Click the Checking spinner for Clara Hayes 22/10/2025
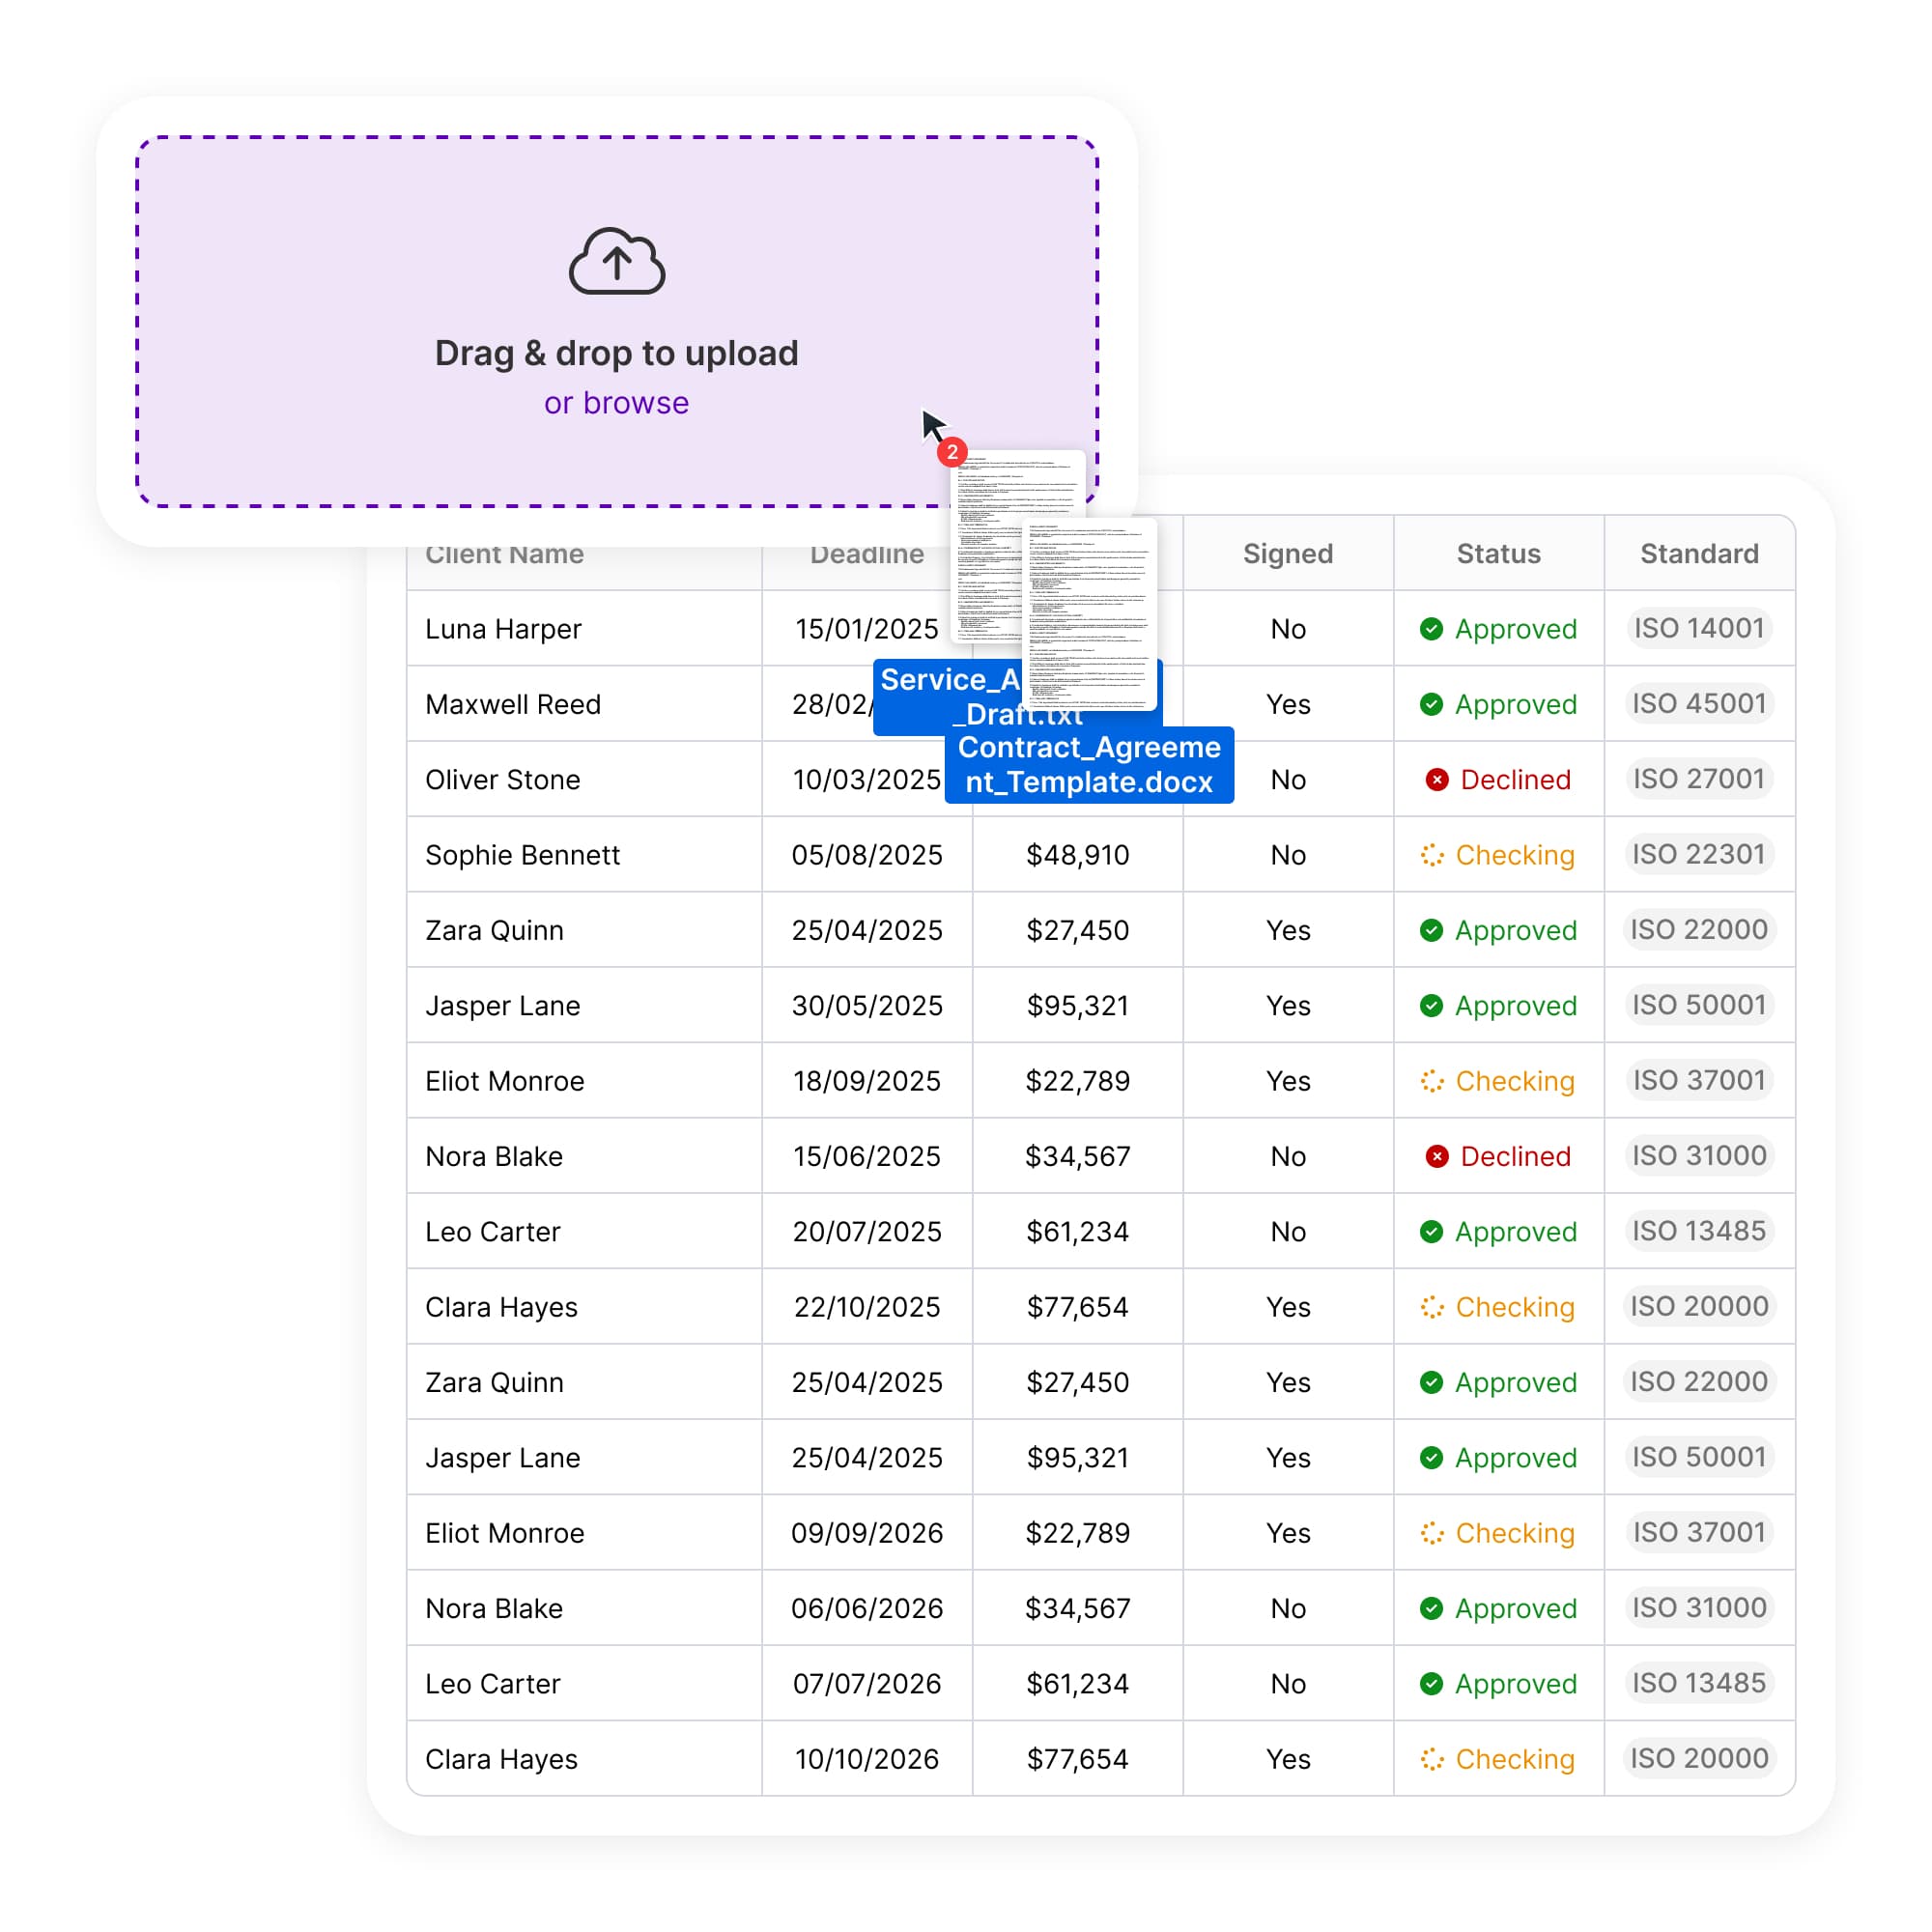Viewport: 1932px width, 1932px height. point(1432,1307)
